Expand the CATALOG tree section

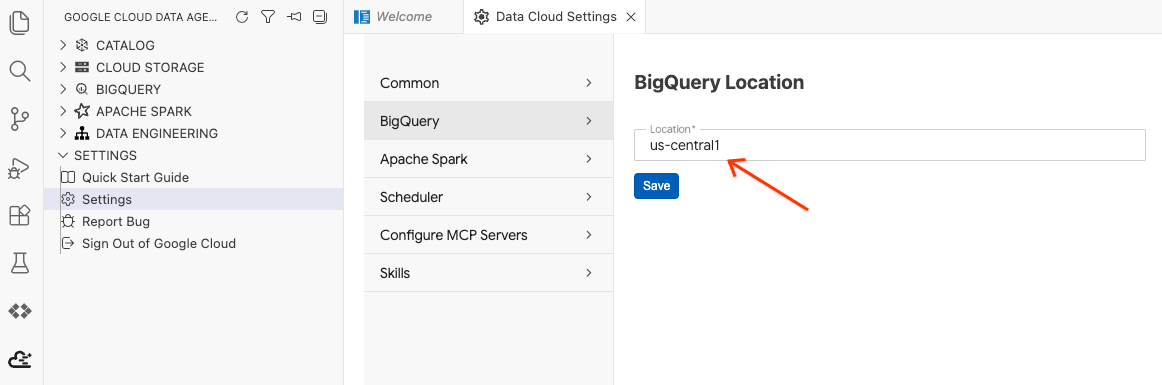click(63, 45)
